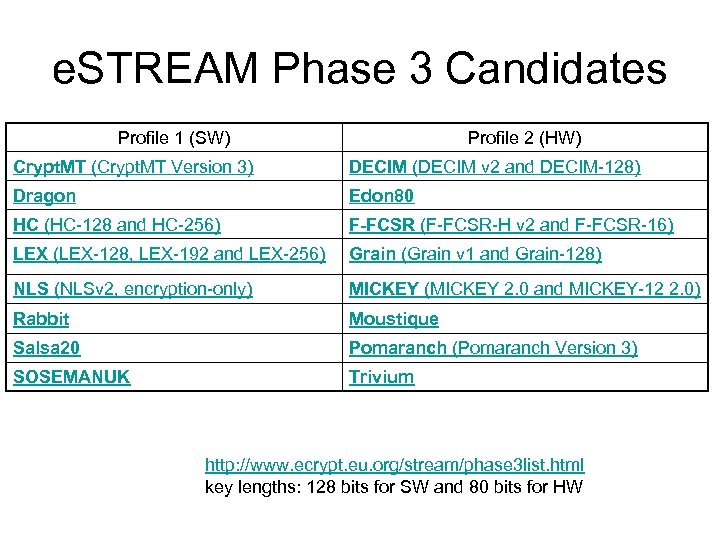Follow the Trivium cipher link
The height and width of the screenshot is (540, 720).
tap(381, 377)
